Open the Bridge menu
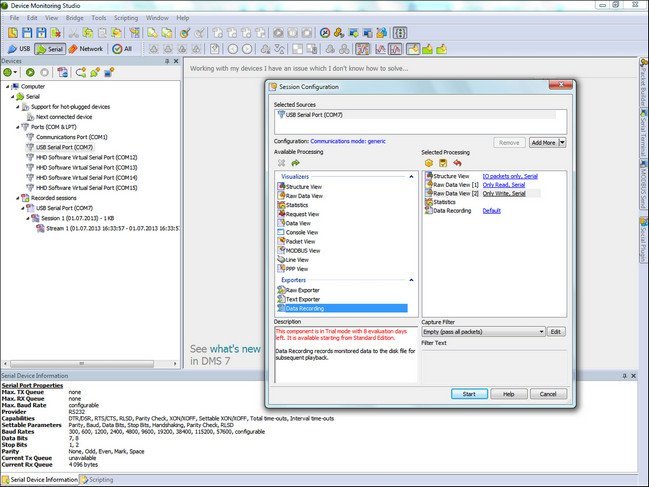The height and width of the screenshot is (487, 649). tap(75, 18)
